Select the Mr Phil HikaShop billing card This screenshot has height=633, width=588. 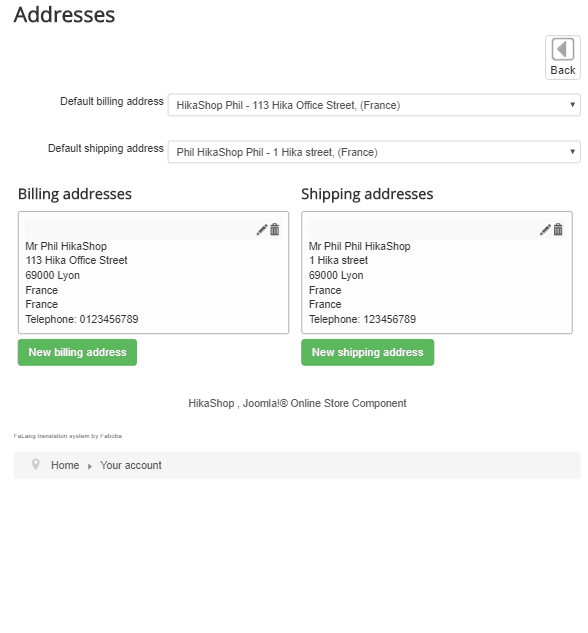tap(153, 272)
